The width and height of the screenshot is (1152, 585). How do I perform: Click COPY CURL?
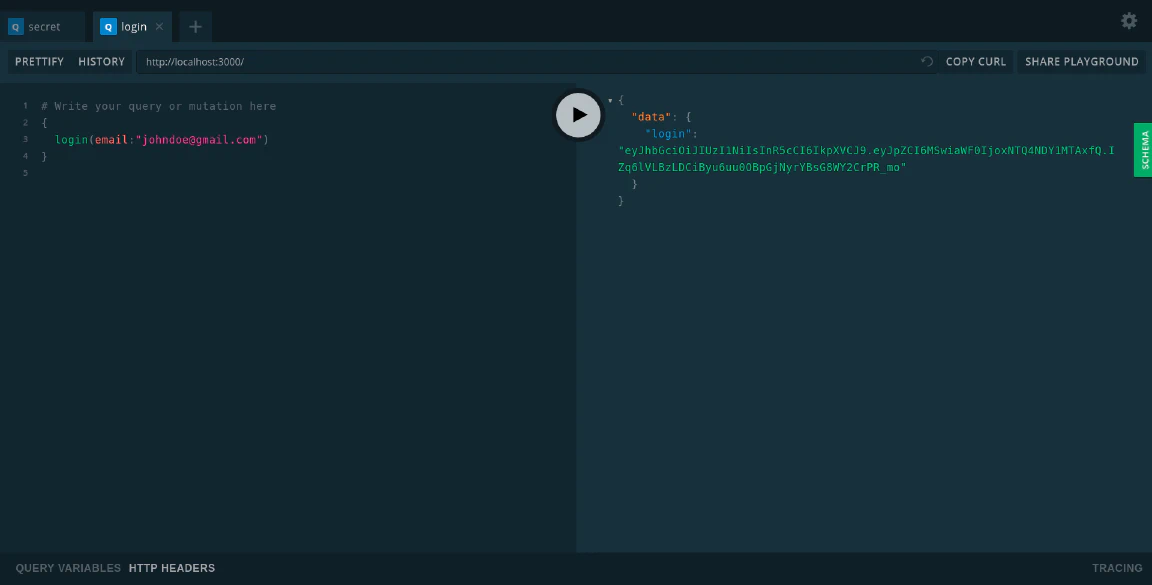pyautogui.click(x=976, y=62)
